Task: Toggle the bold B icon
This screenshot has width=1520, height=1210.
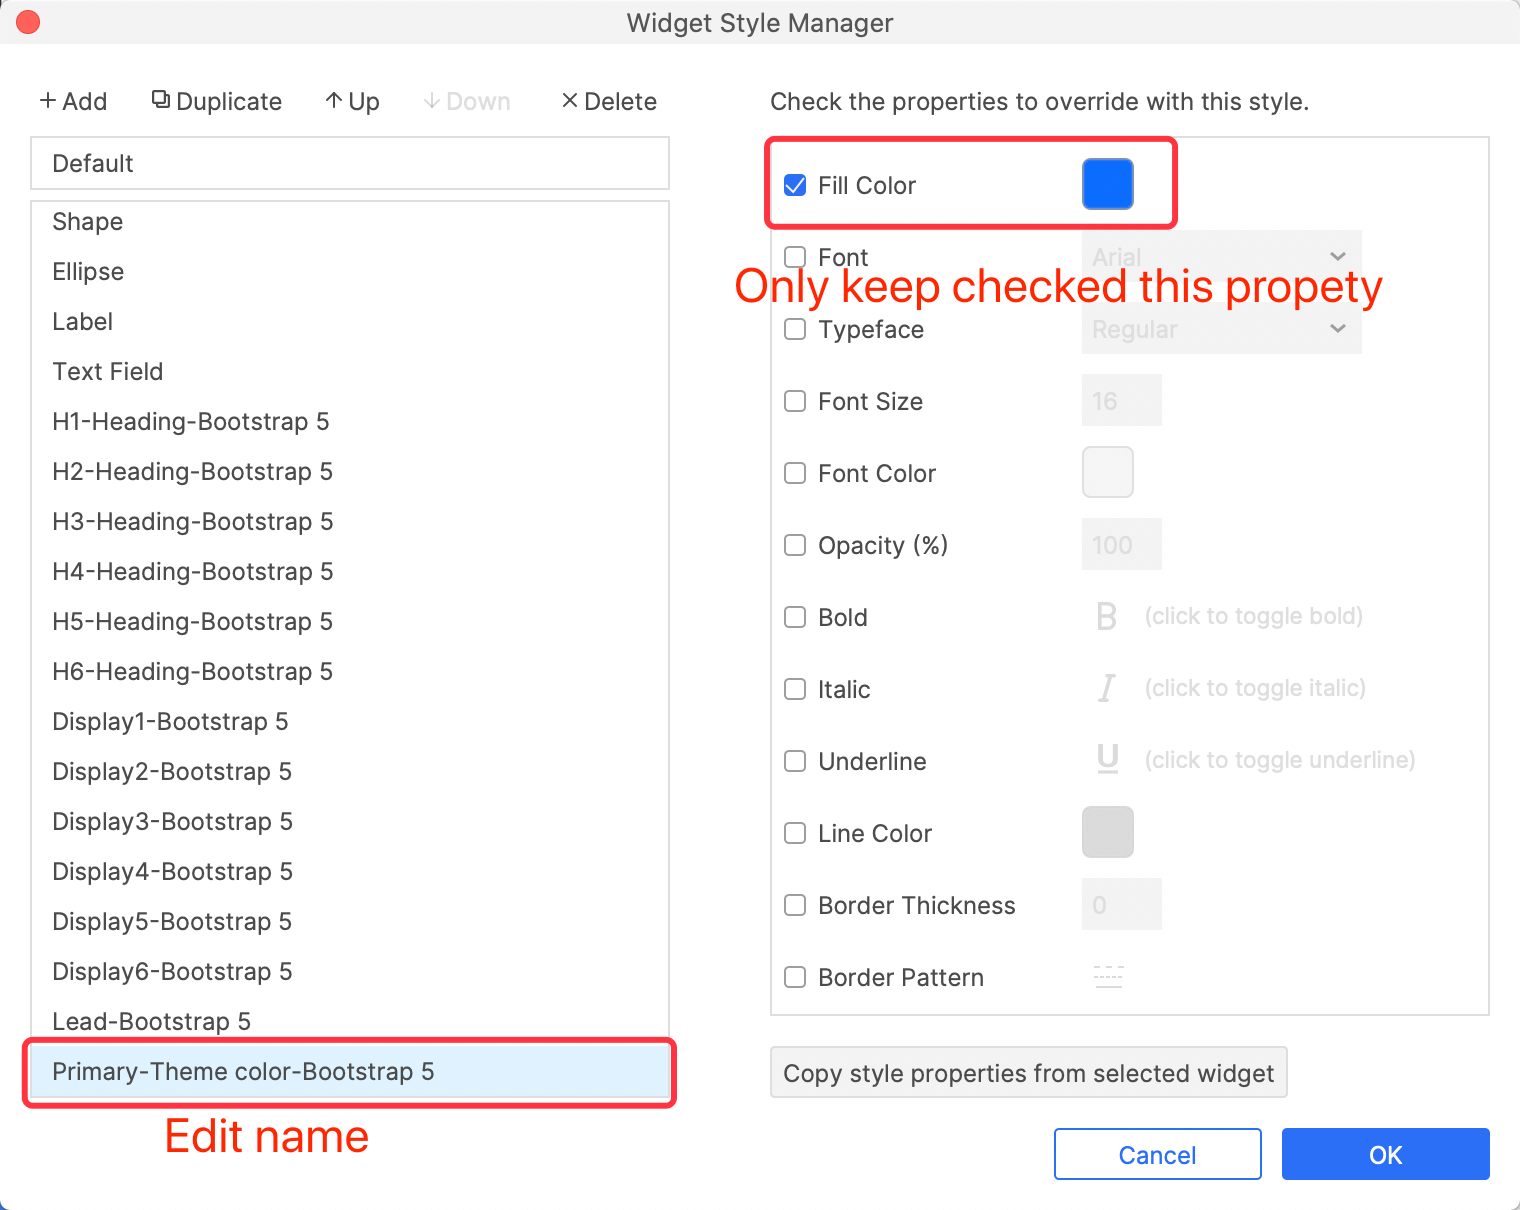Action: pyautogui.click(x=1106, y=617)
